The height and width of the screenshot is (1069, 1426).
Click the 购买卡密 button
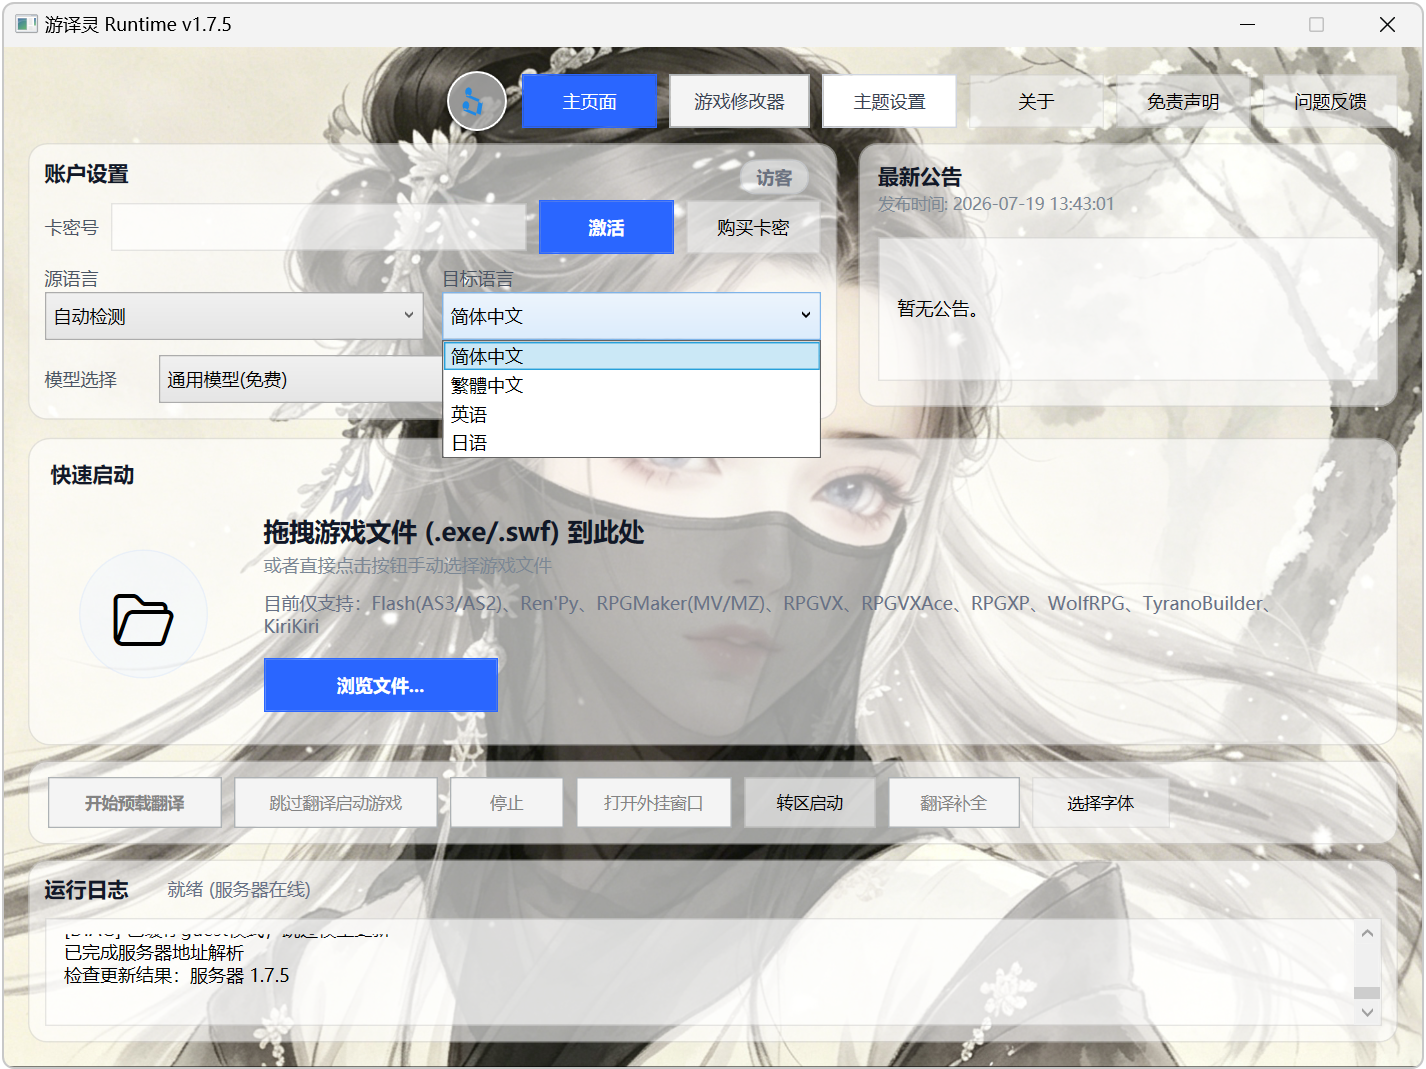tap(753, 227)
